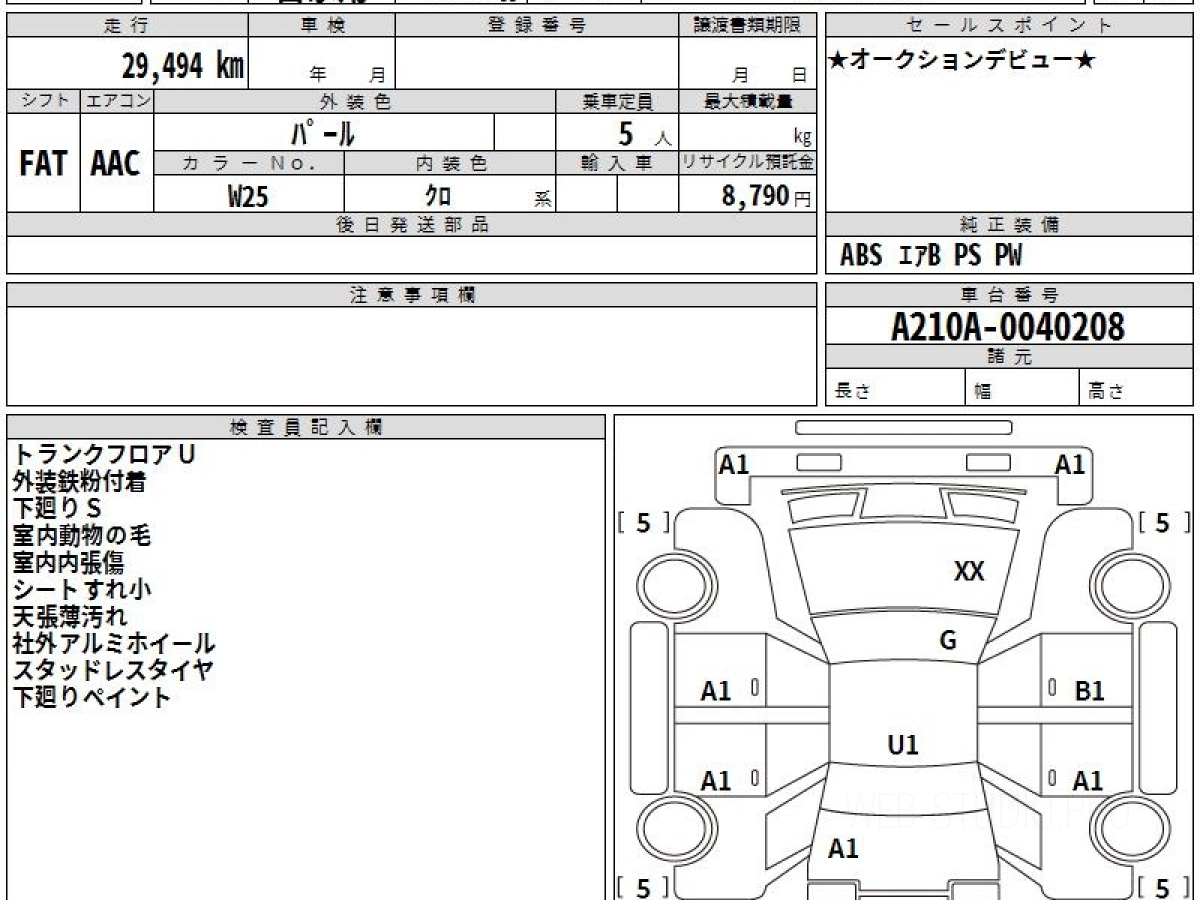Click the 外装色 header cell

[x=355, y=101]
